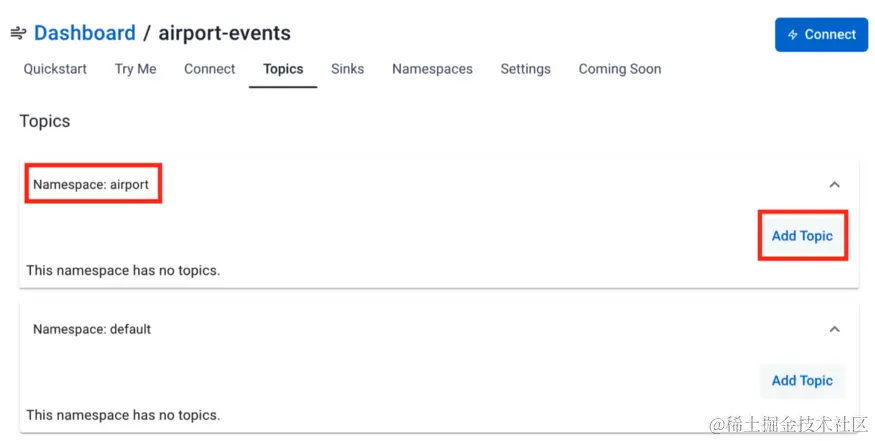Open the Namespaces tab
This screenshot has width=875, height=441.
click(432, 69)
